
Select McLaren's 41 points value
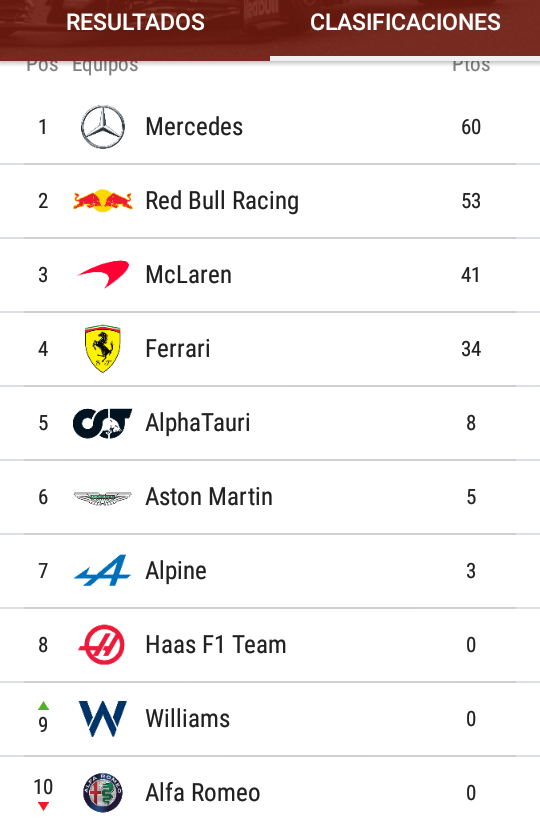coord(471,275)
